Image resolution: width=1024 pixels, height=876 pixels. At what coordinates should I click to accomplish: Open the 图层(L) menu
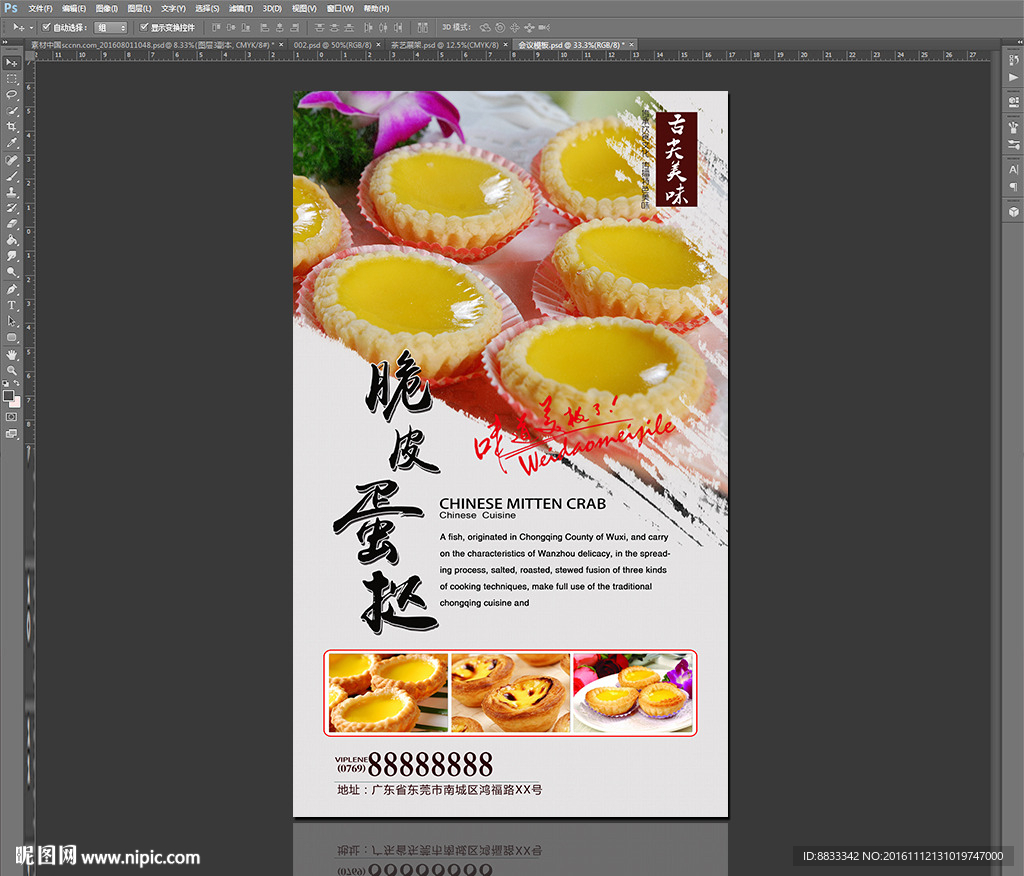tap(139, 8)
